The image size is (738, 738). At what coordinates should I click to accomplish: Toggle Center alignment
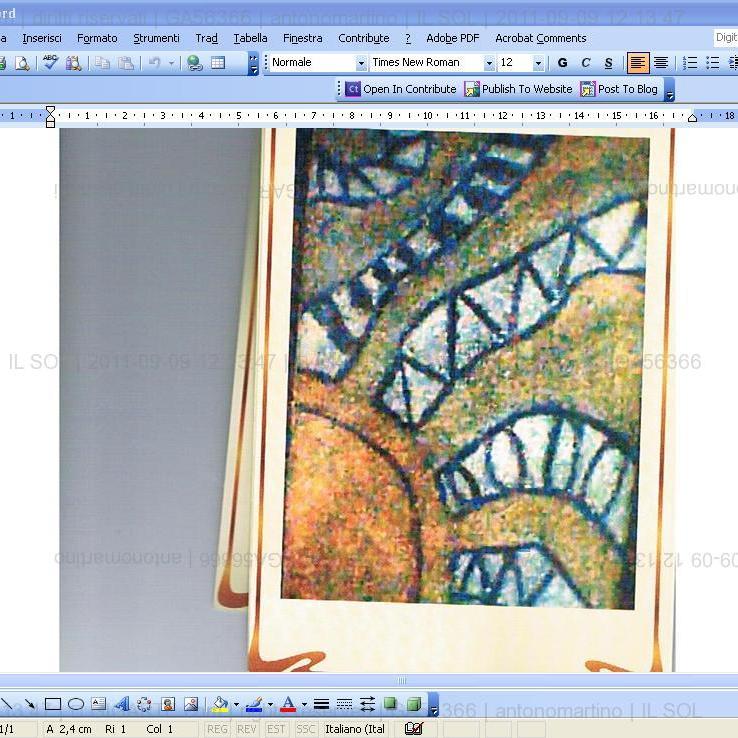click(661, 63)
